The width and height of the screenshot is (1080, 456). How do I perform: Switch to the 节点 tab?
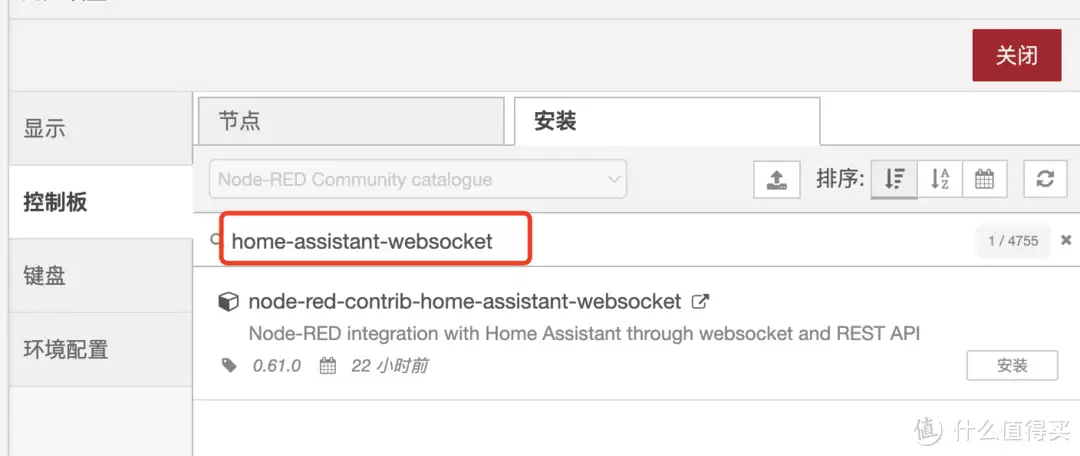coord(351,121)
